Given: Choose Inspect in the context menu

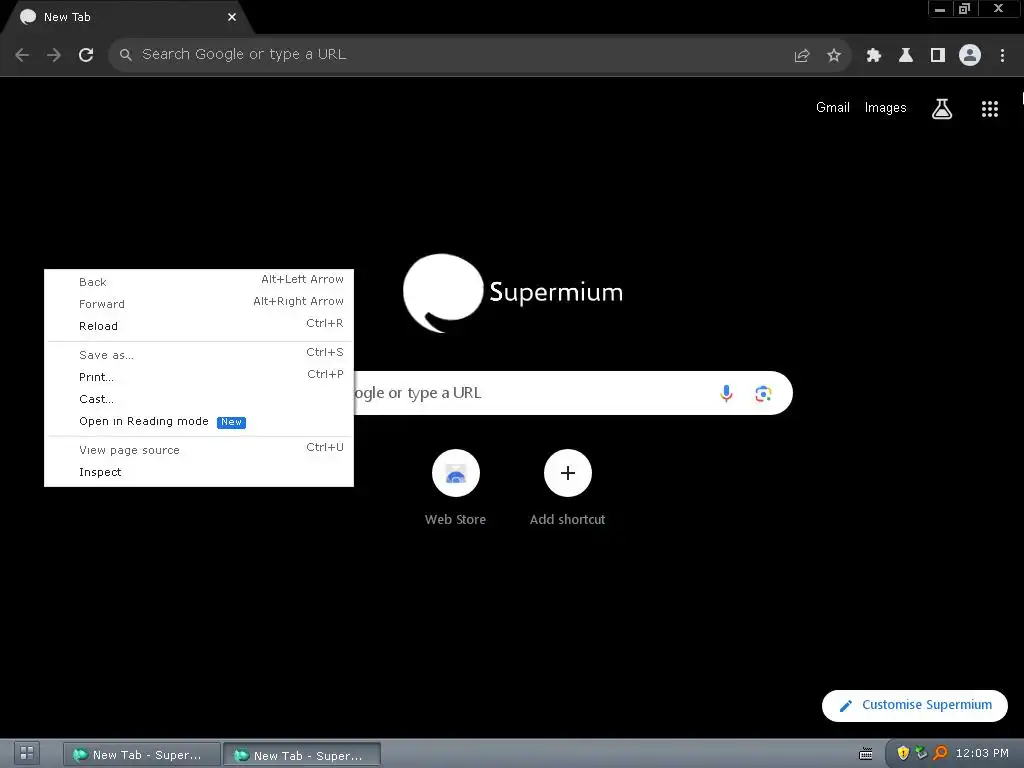Looking at the screenshot, I should [199, 472].
